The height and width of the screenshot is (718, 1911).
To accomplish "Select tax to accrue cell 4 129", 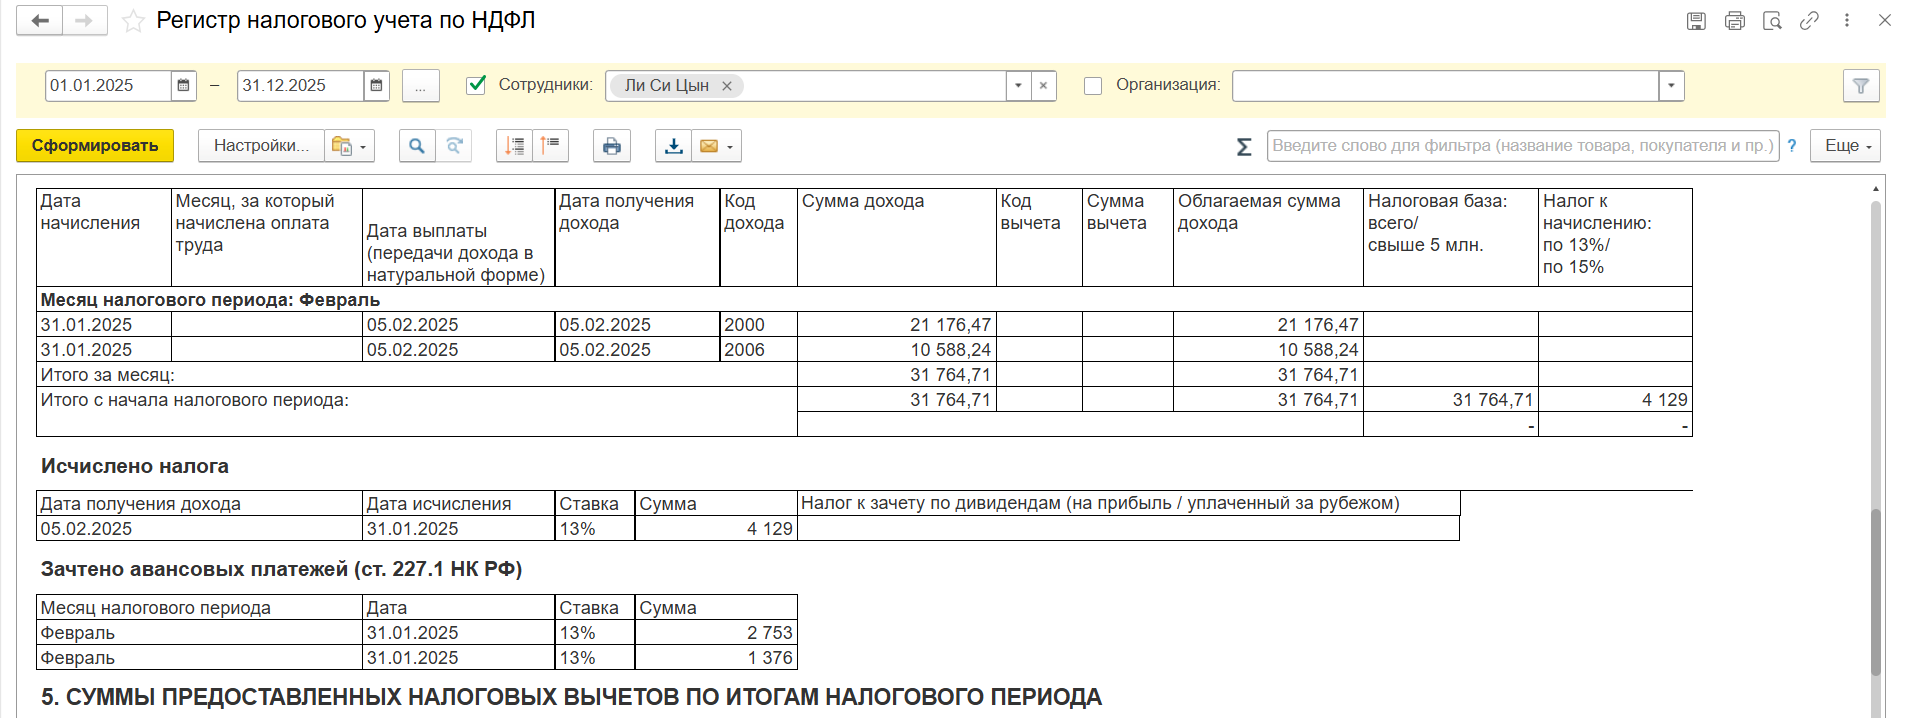I will pos(1615,400).
